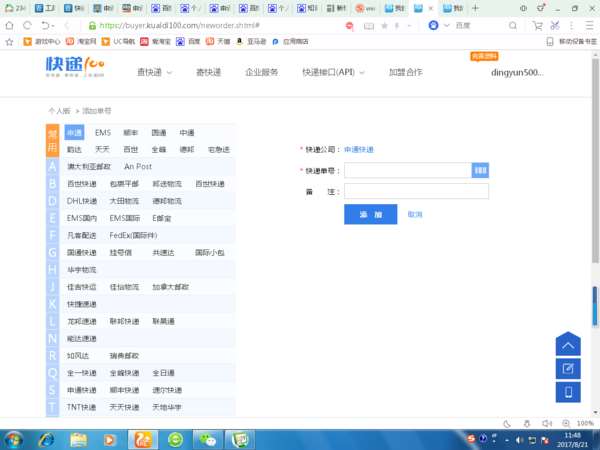
Task: Click the volume speaker icon in system tray
Action: click(519, 440)
